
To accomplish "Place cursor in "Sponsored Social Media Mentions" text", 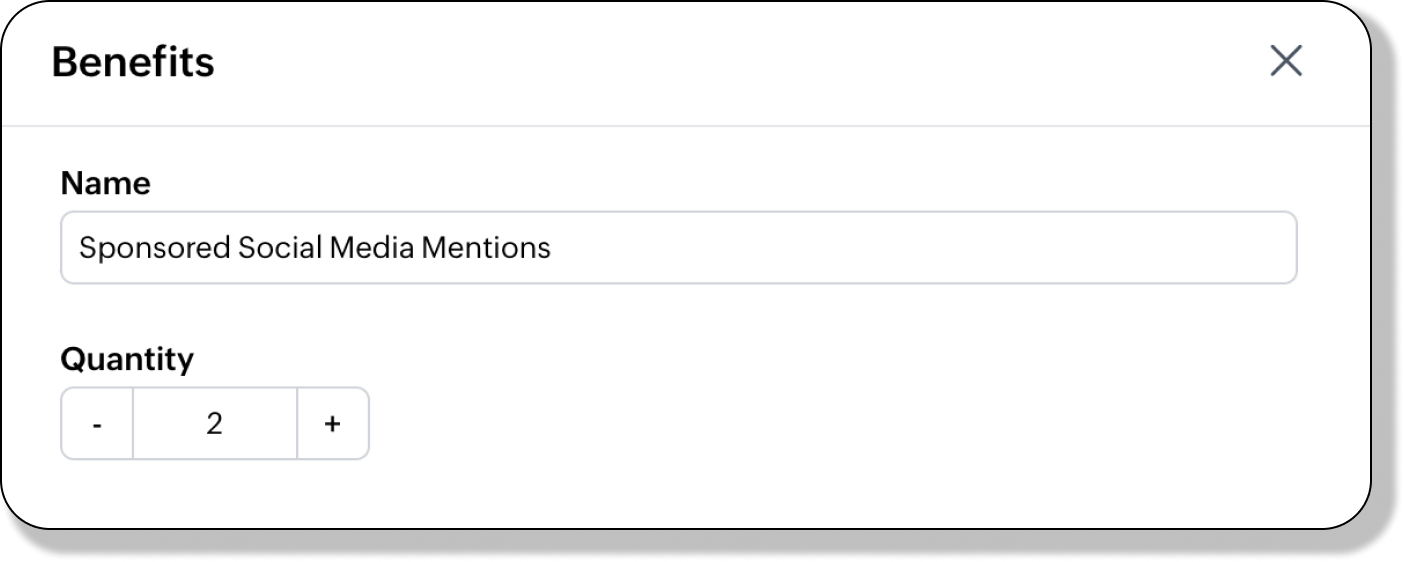I will coord(314,247).
